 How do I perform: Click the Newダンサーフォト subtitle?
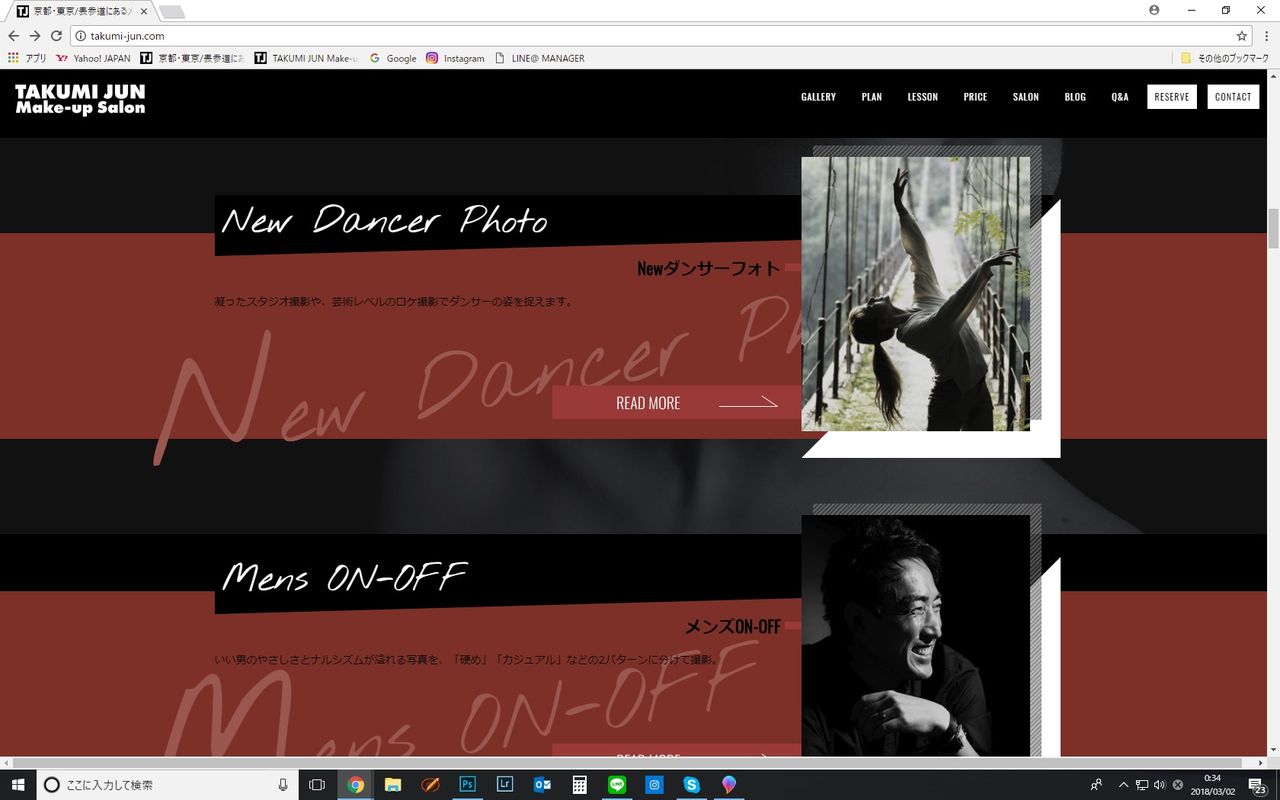coord(708,268)
